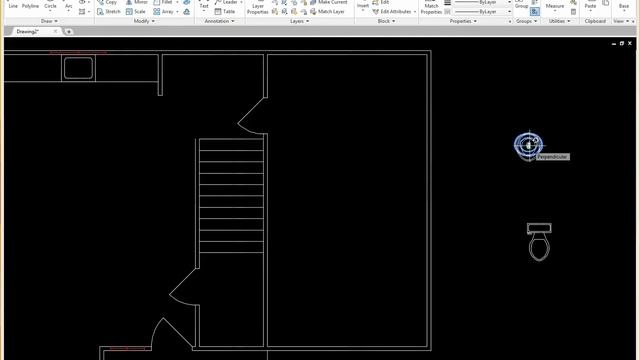Expand the Annotation panel
Screen dimensions: 640x360
tap(219, 21)
